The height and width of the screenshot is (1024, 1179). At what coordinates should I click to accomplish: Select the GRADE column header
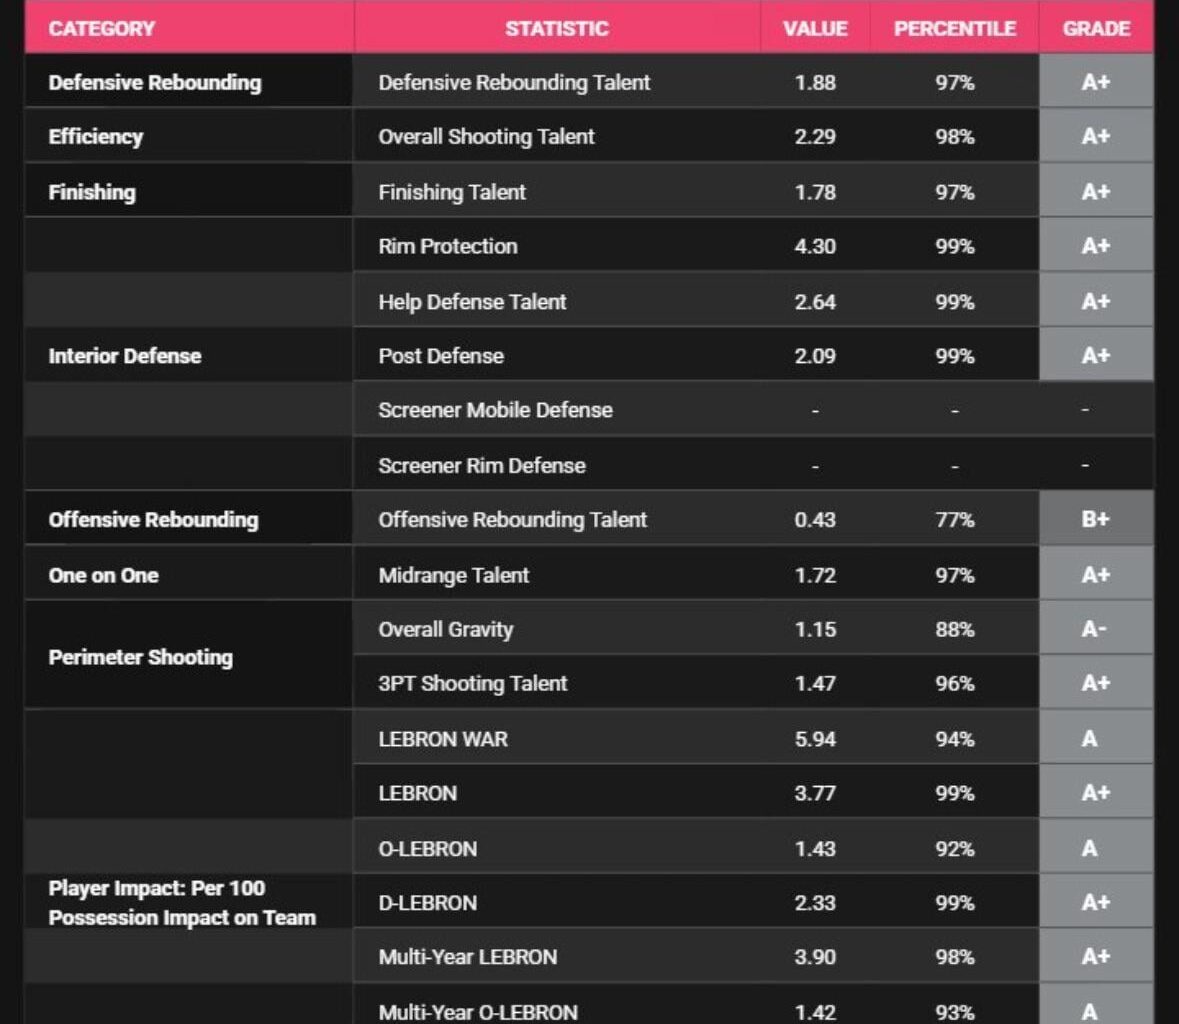point(1096,28)
